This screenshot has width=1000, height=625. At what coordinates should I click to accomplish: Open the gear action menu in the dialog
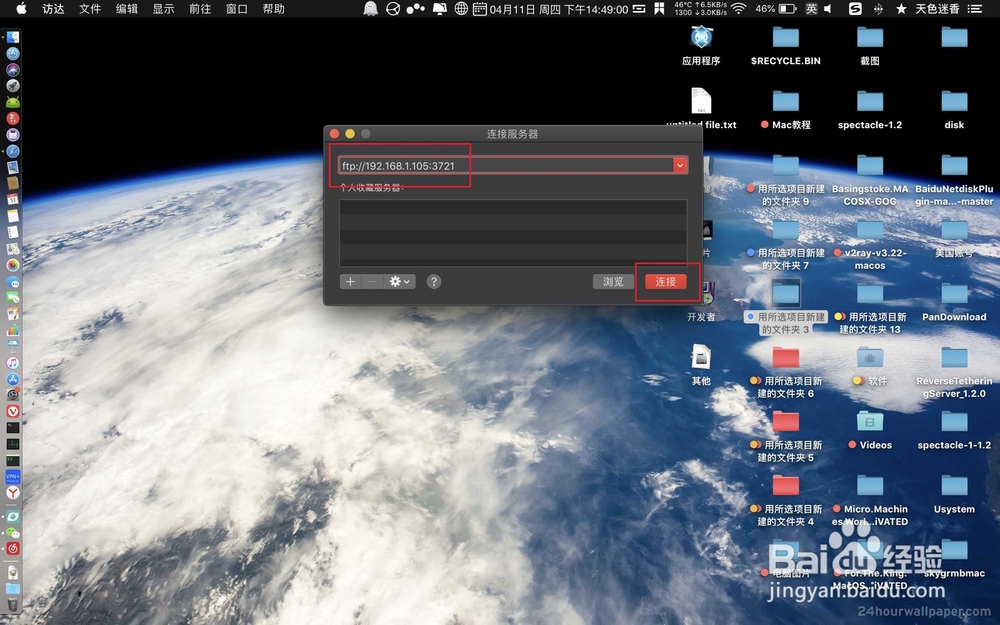[x=398, y=282]
